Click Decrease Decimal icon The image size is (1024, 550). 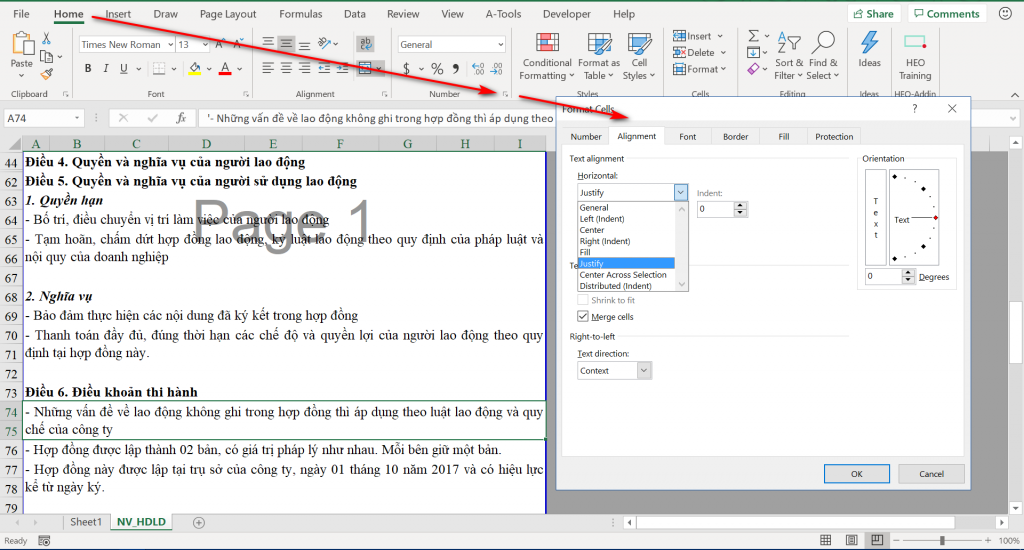pos(497,69)
